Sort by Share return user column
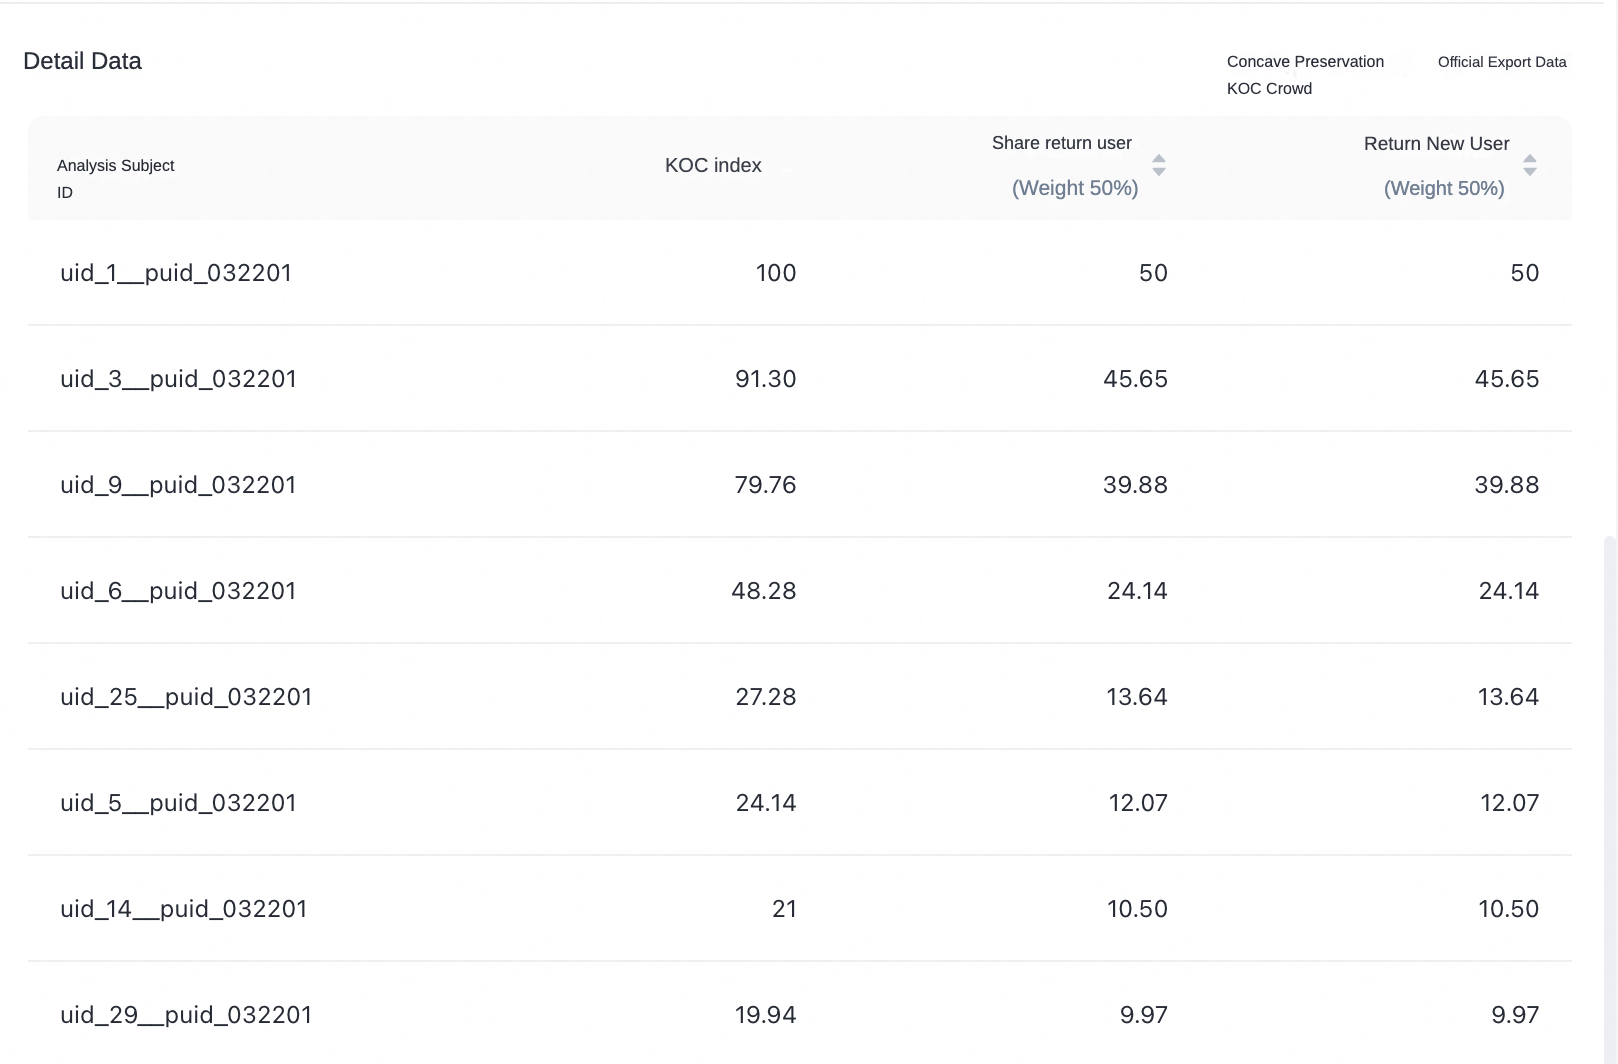Image resolution: width=1618 pixels, height=1064 pixels. 1159,165
